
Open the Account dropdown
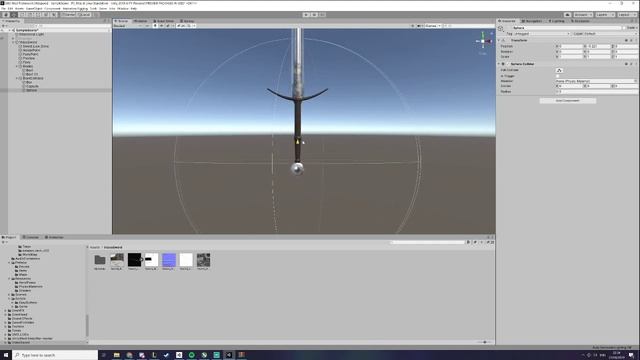[x=583, y=15]
